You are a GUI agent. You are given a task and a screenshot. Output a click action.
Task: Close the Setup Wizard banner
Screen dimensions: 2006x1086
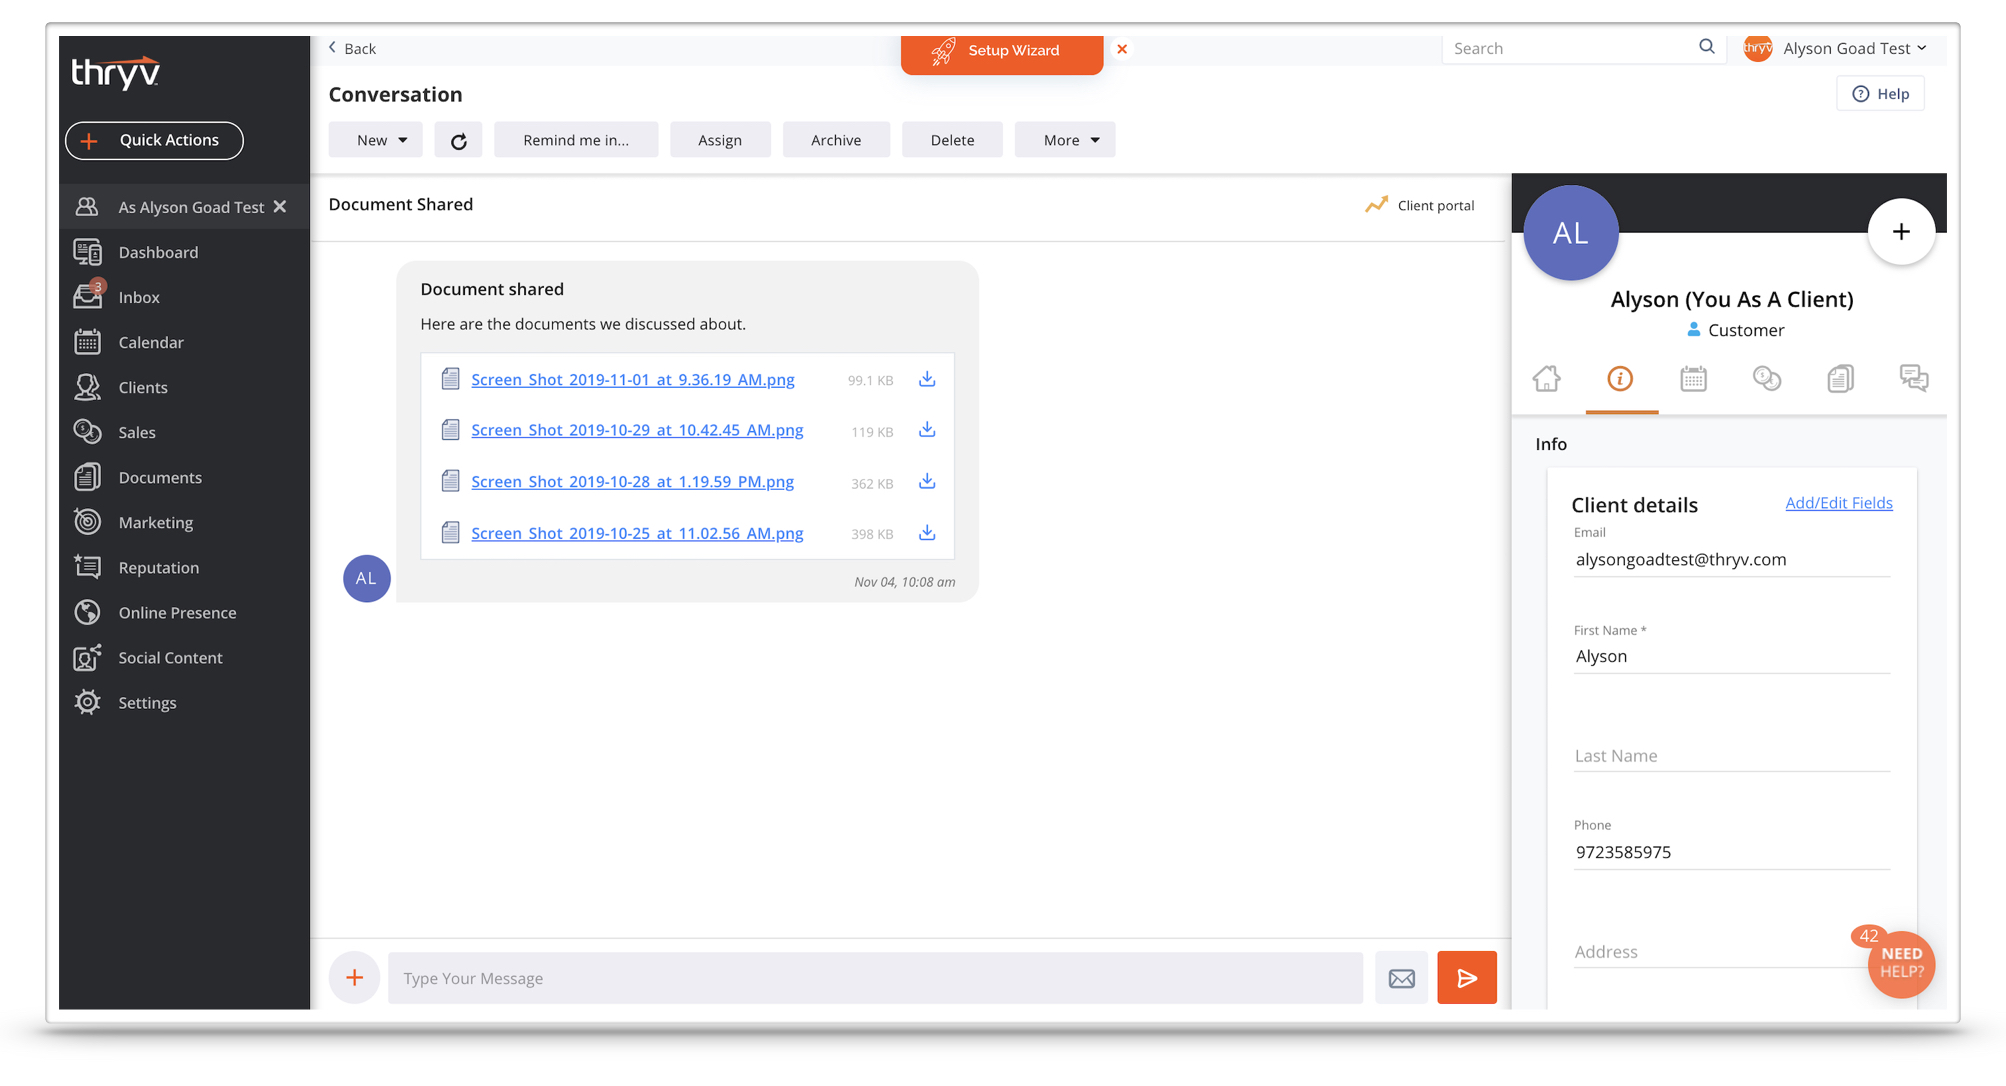pos(1122,49)
